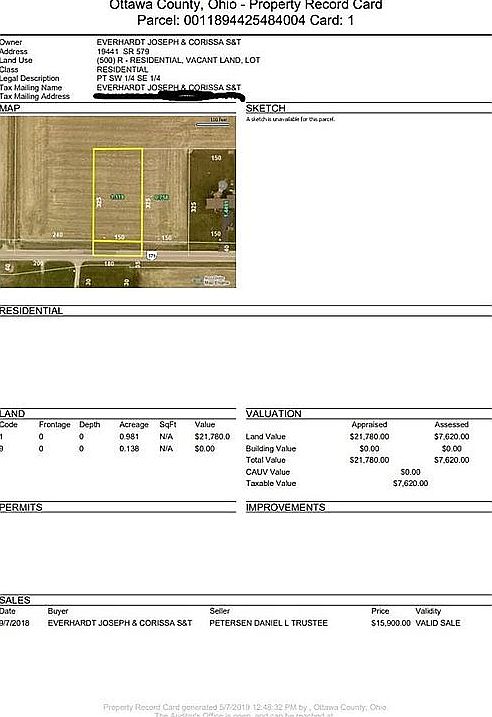The height and width of the screenshot is (717, 492).
Task: Click the green acreage label right of yellow parcel
Action: coord(161,198)
